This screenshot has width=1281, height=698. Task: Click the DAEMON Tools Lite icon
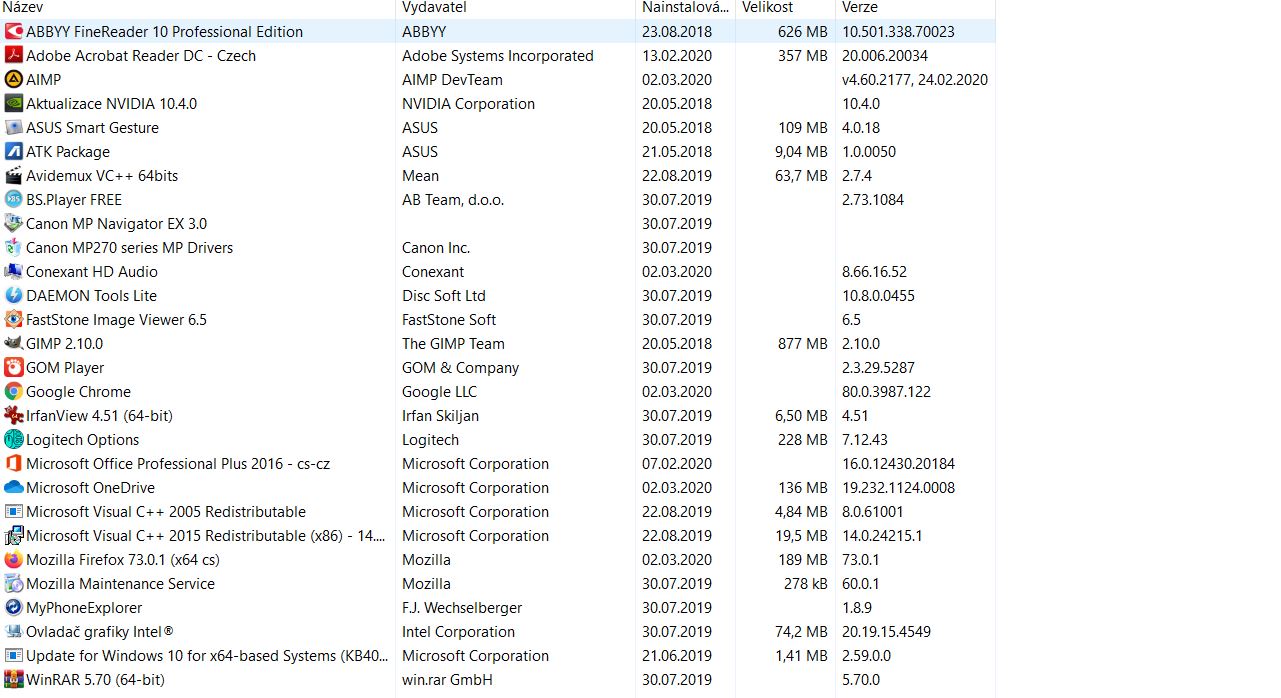point(14,296)
